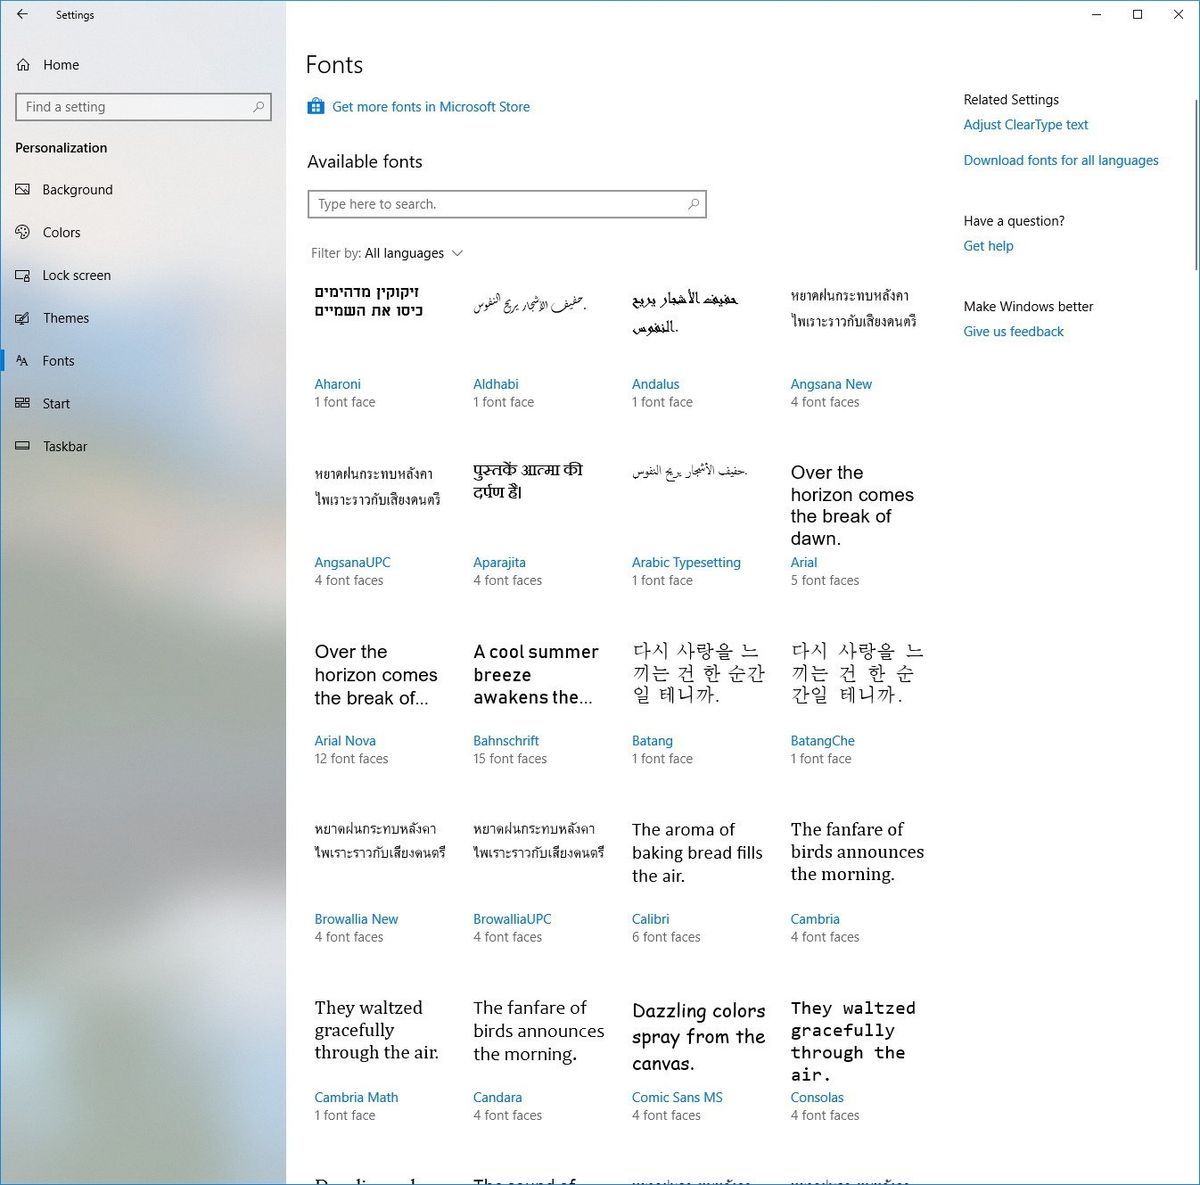Viewport: 1200px width, 1185px height.
Task: Open the Home navigation item
Action: tap(60, 64)
